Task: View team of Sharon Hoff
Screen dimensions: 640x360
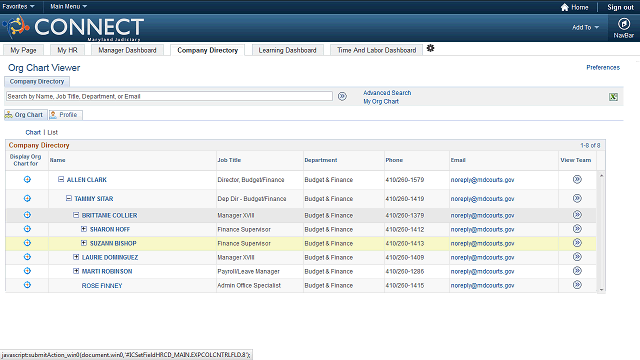Action: coord(577,229)
